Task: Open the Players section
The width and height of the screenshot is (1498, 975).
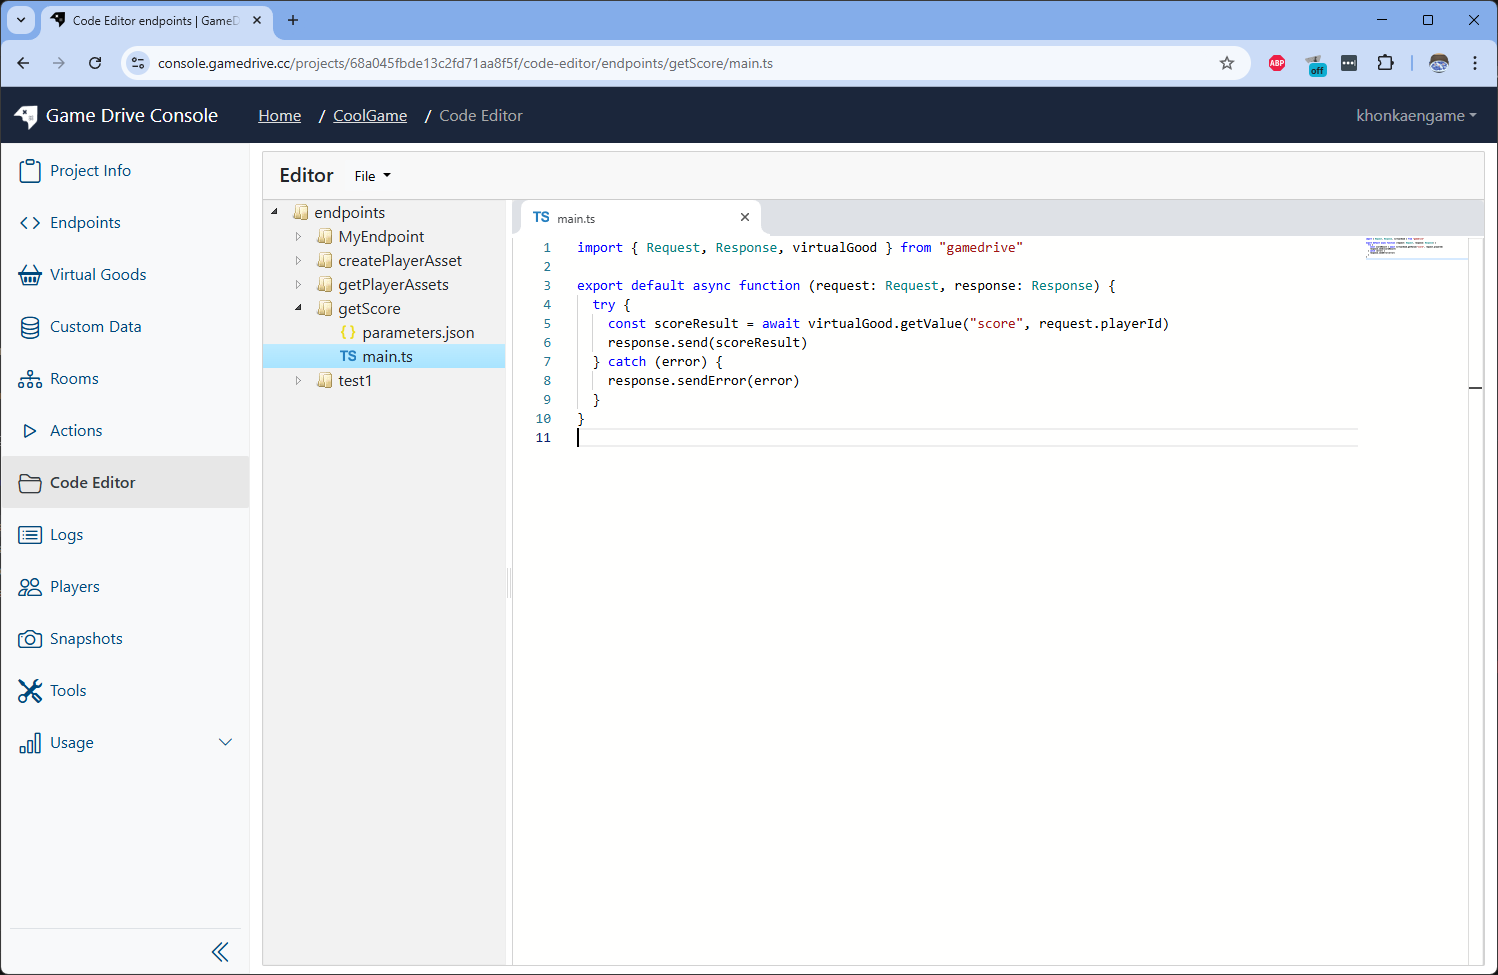Action: point(74,586)
